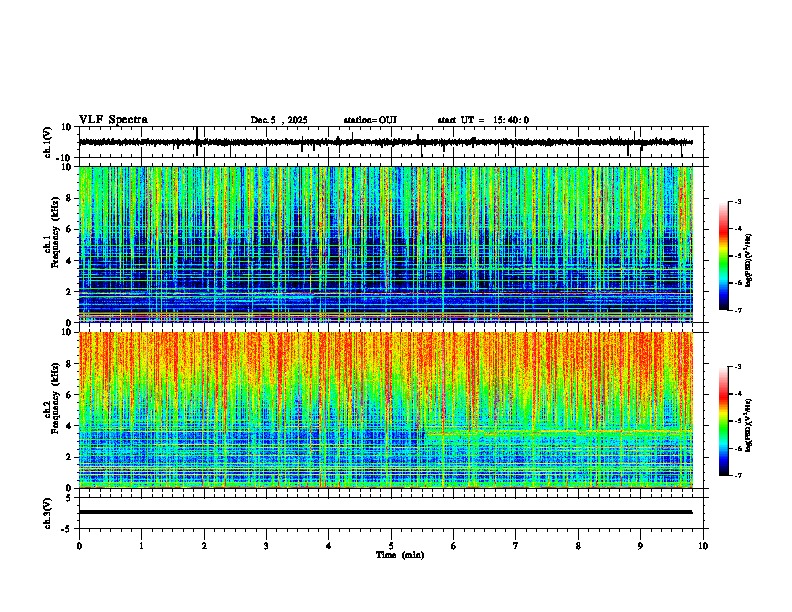
Task: Click the 'Time (min)' x-axis label
Action: point(400,555)
